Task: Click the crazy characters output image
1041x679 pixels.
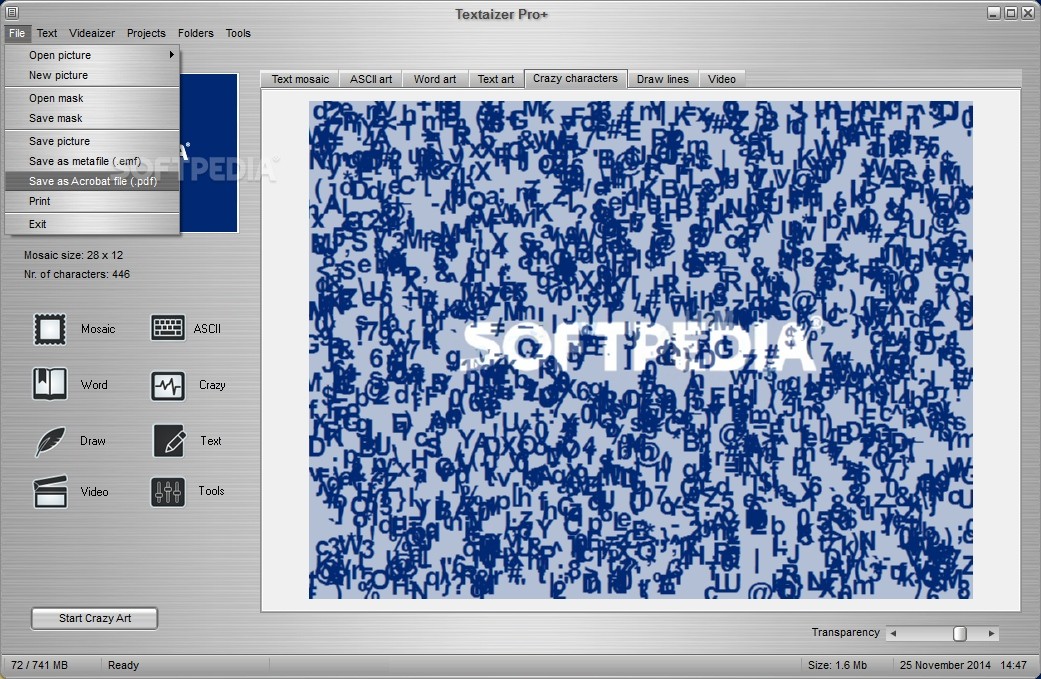Action: [x=641, y=350]
